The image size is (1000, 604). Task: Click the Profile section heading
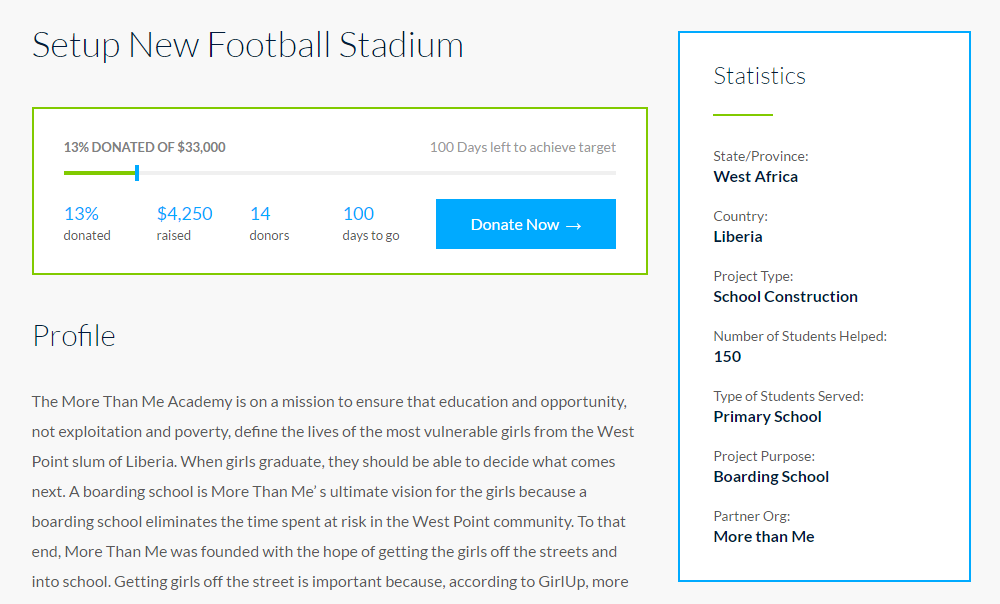[73, 335]
